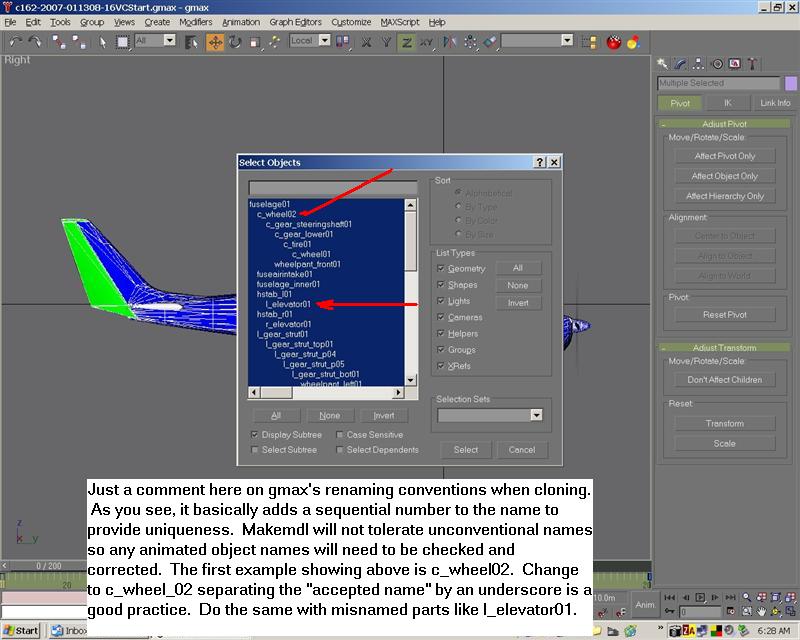Click object list scroll down arrow
The width and height of the screenshot is (800, 640).
click(411, 380)
